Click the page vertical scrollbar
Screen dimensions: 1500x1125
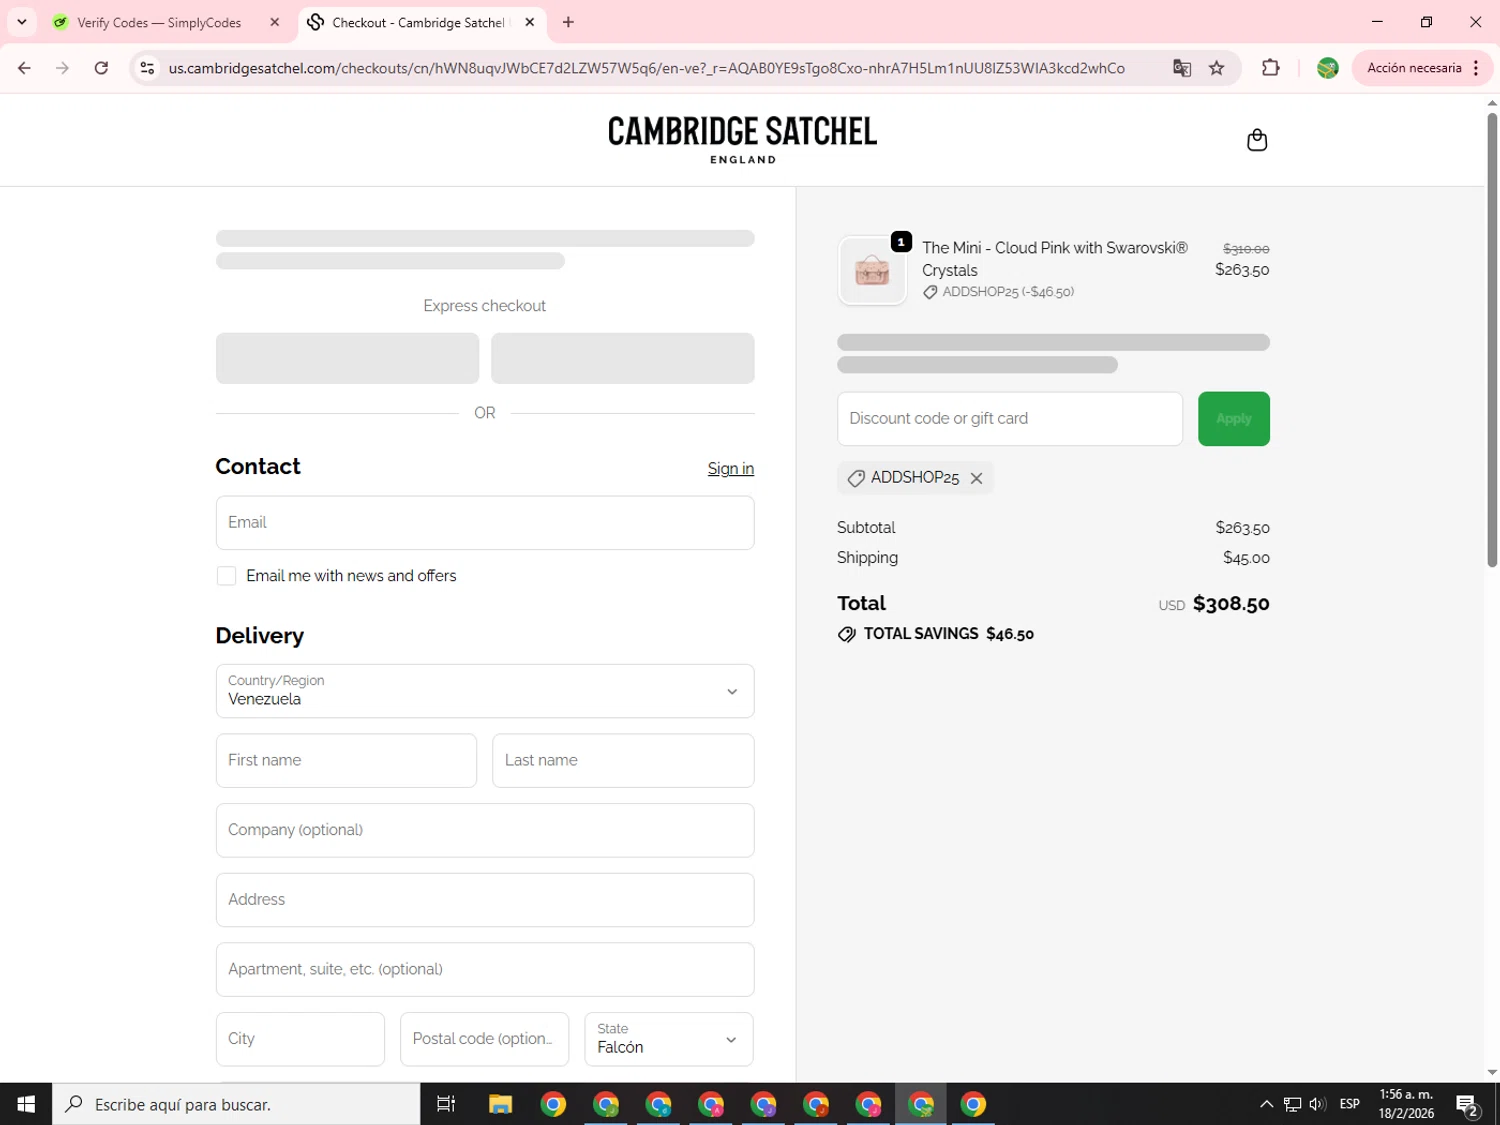pos(1492,340)
